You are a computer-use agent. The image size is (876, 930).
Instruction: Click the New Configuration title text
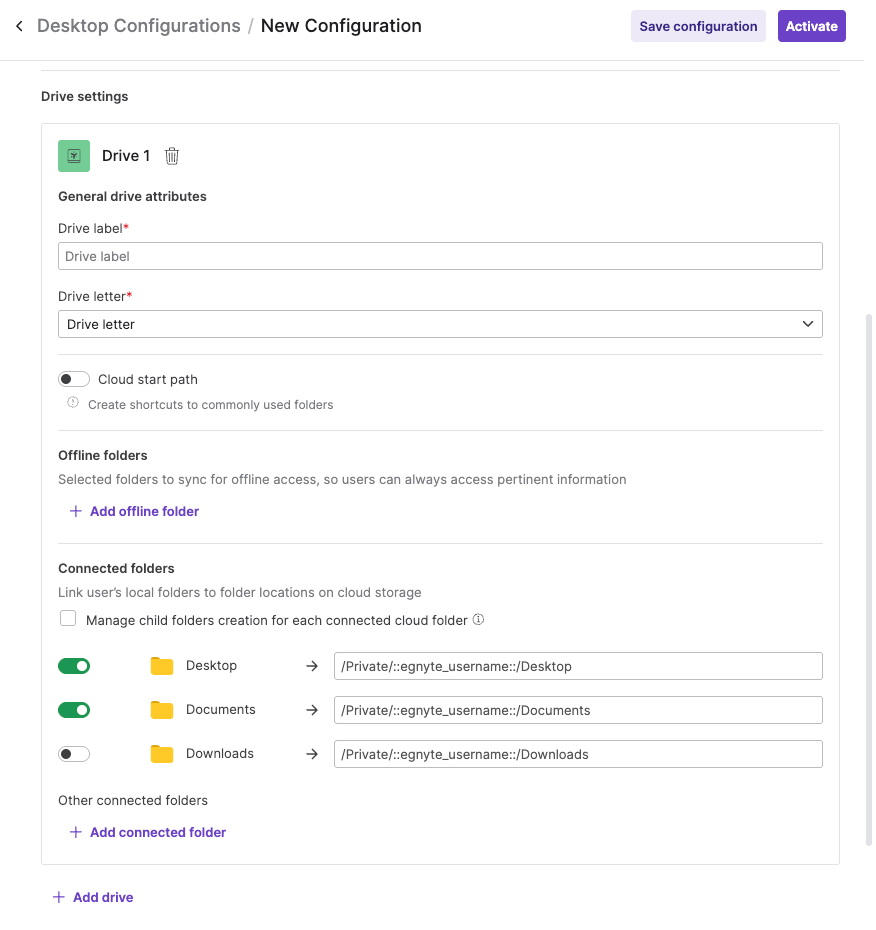tap(341, 26)
